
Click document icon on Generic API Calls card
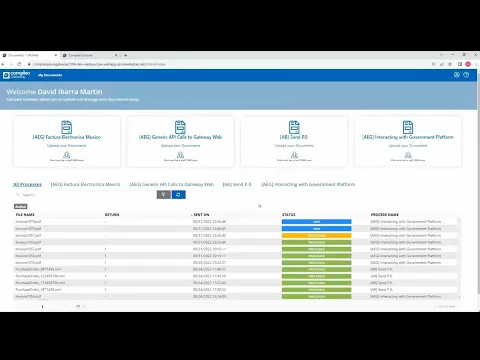[180, 127]
